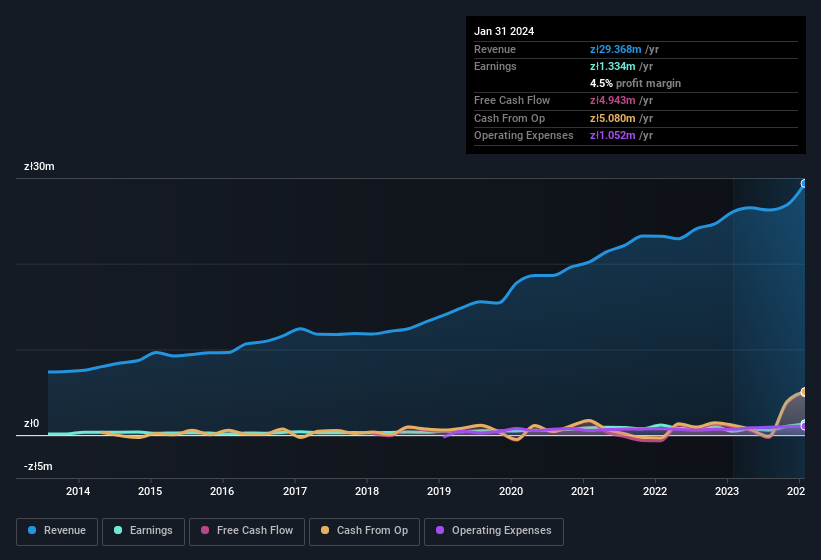
Task: Click the 4.5% profit margin text
Action: (x=635, y=83)
